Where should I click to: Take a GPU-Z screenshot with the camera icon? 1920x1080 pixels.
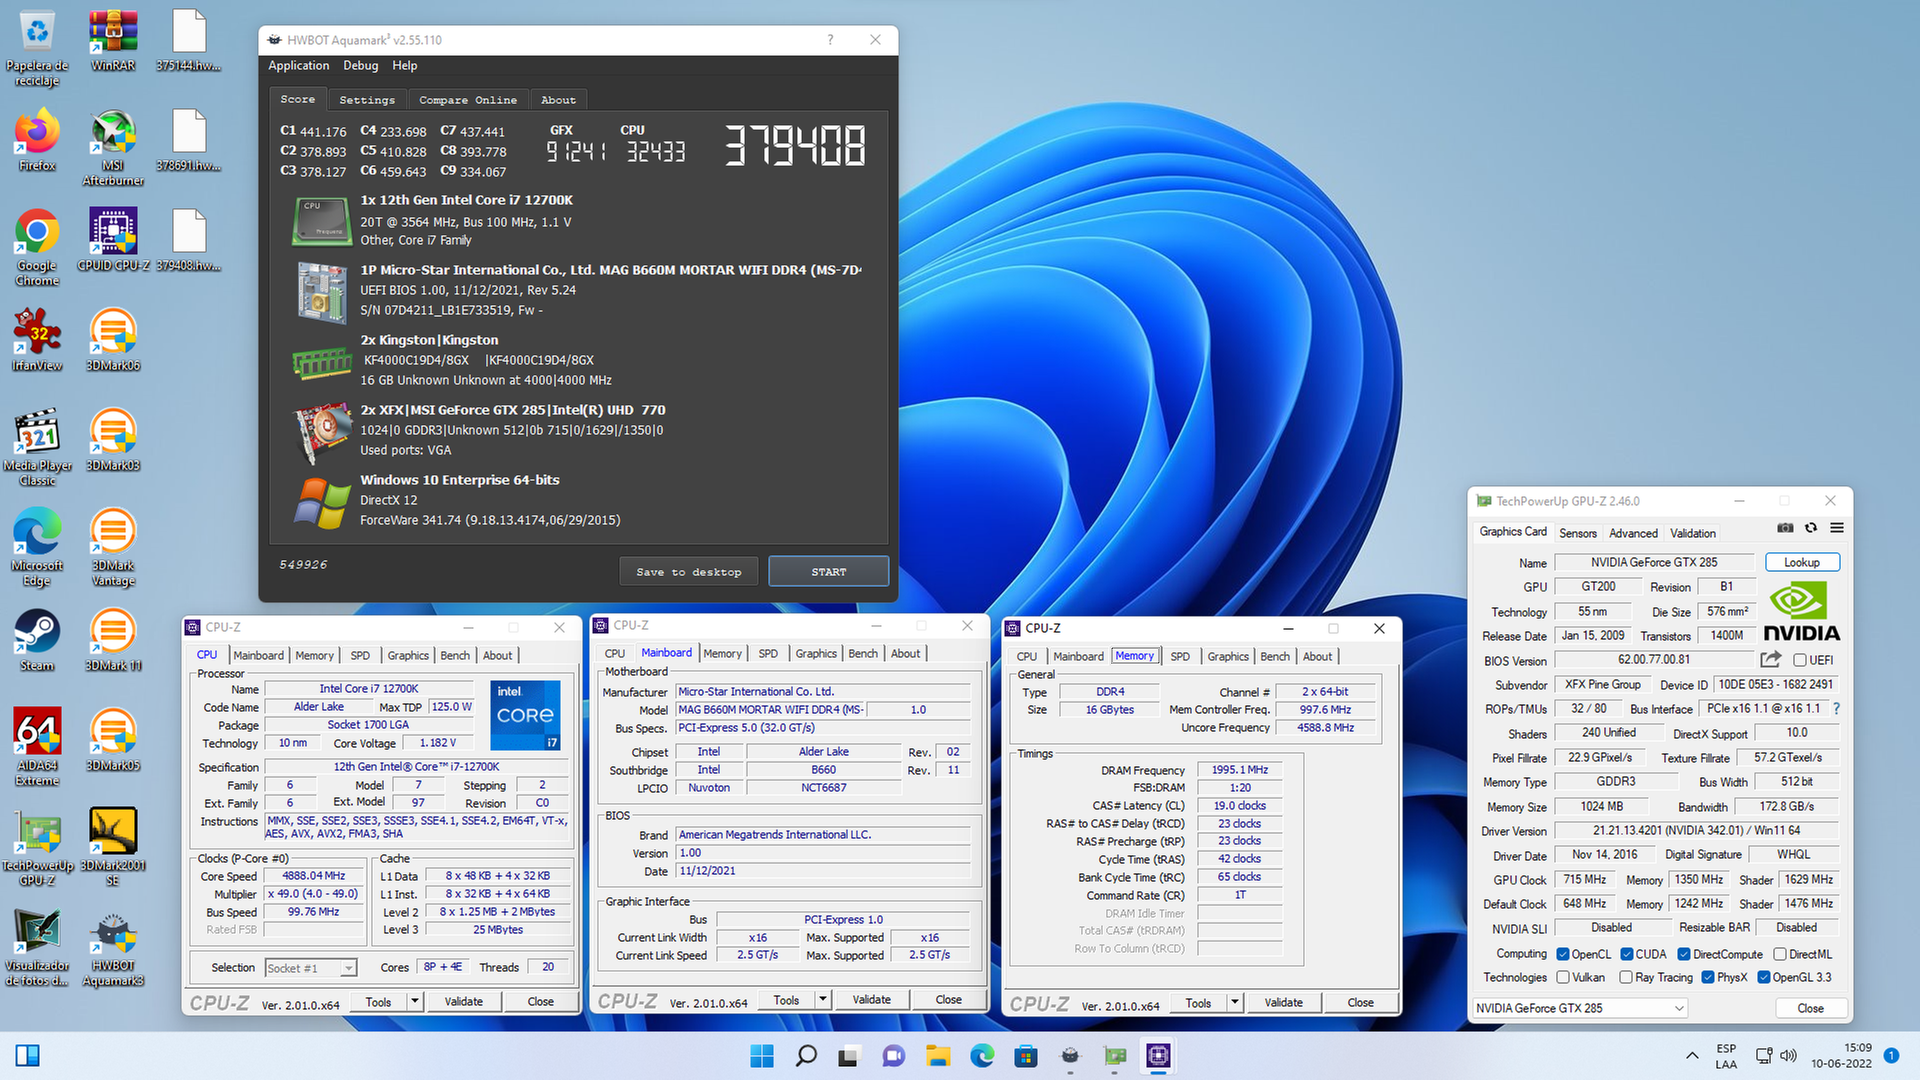coord(1785,528)
